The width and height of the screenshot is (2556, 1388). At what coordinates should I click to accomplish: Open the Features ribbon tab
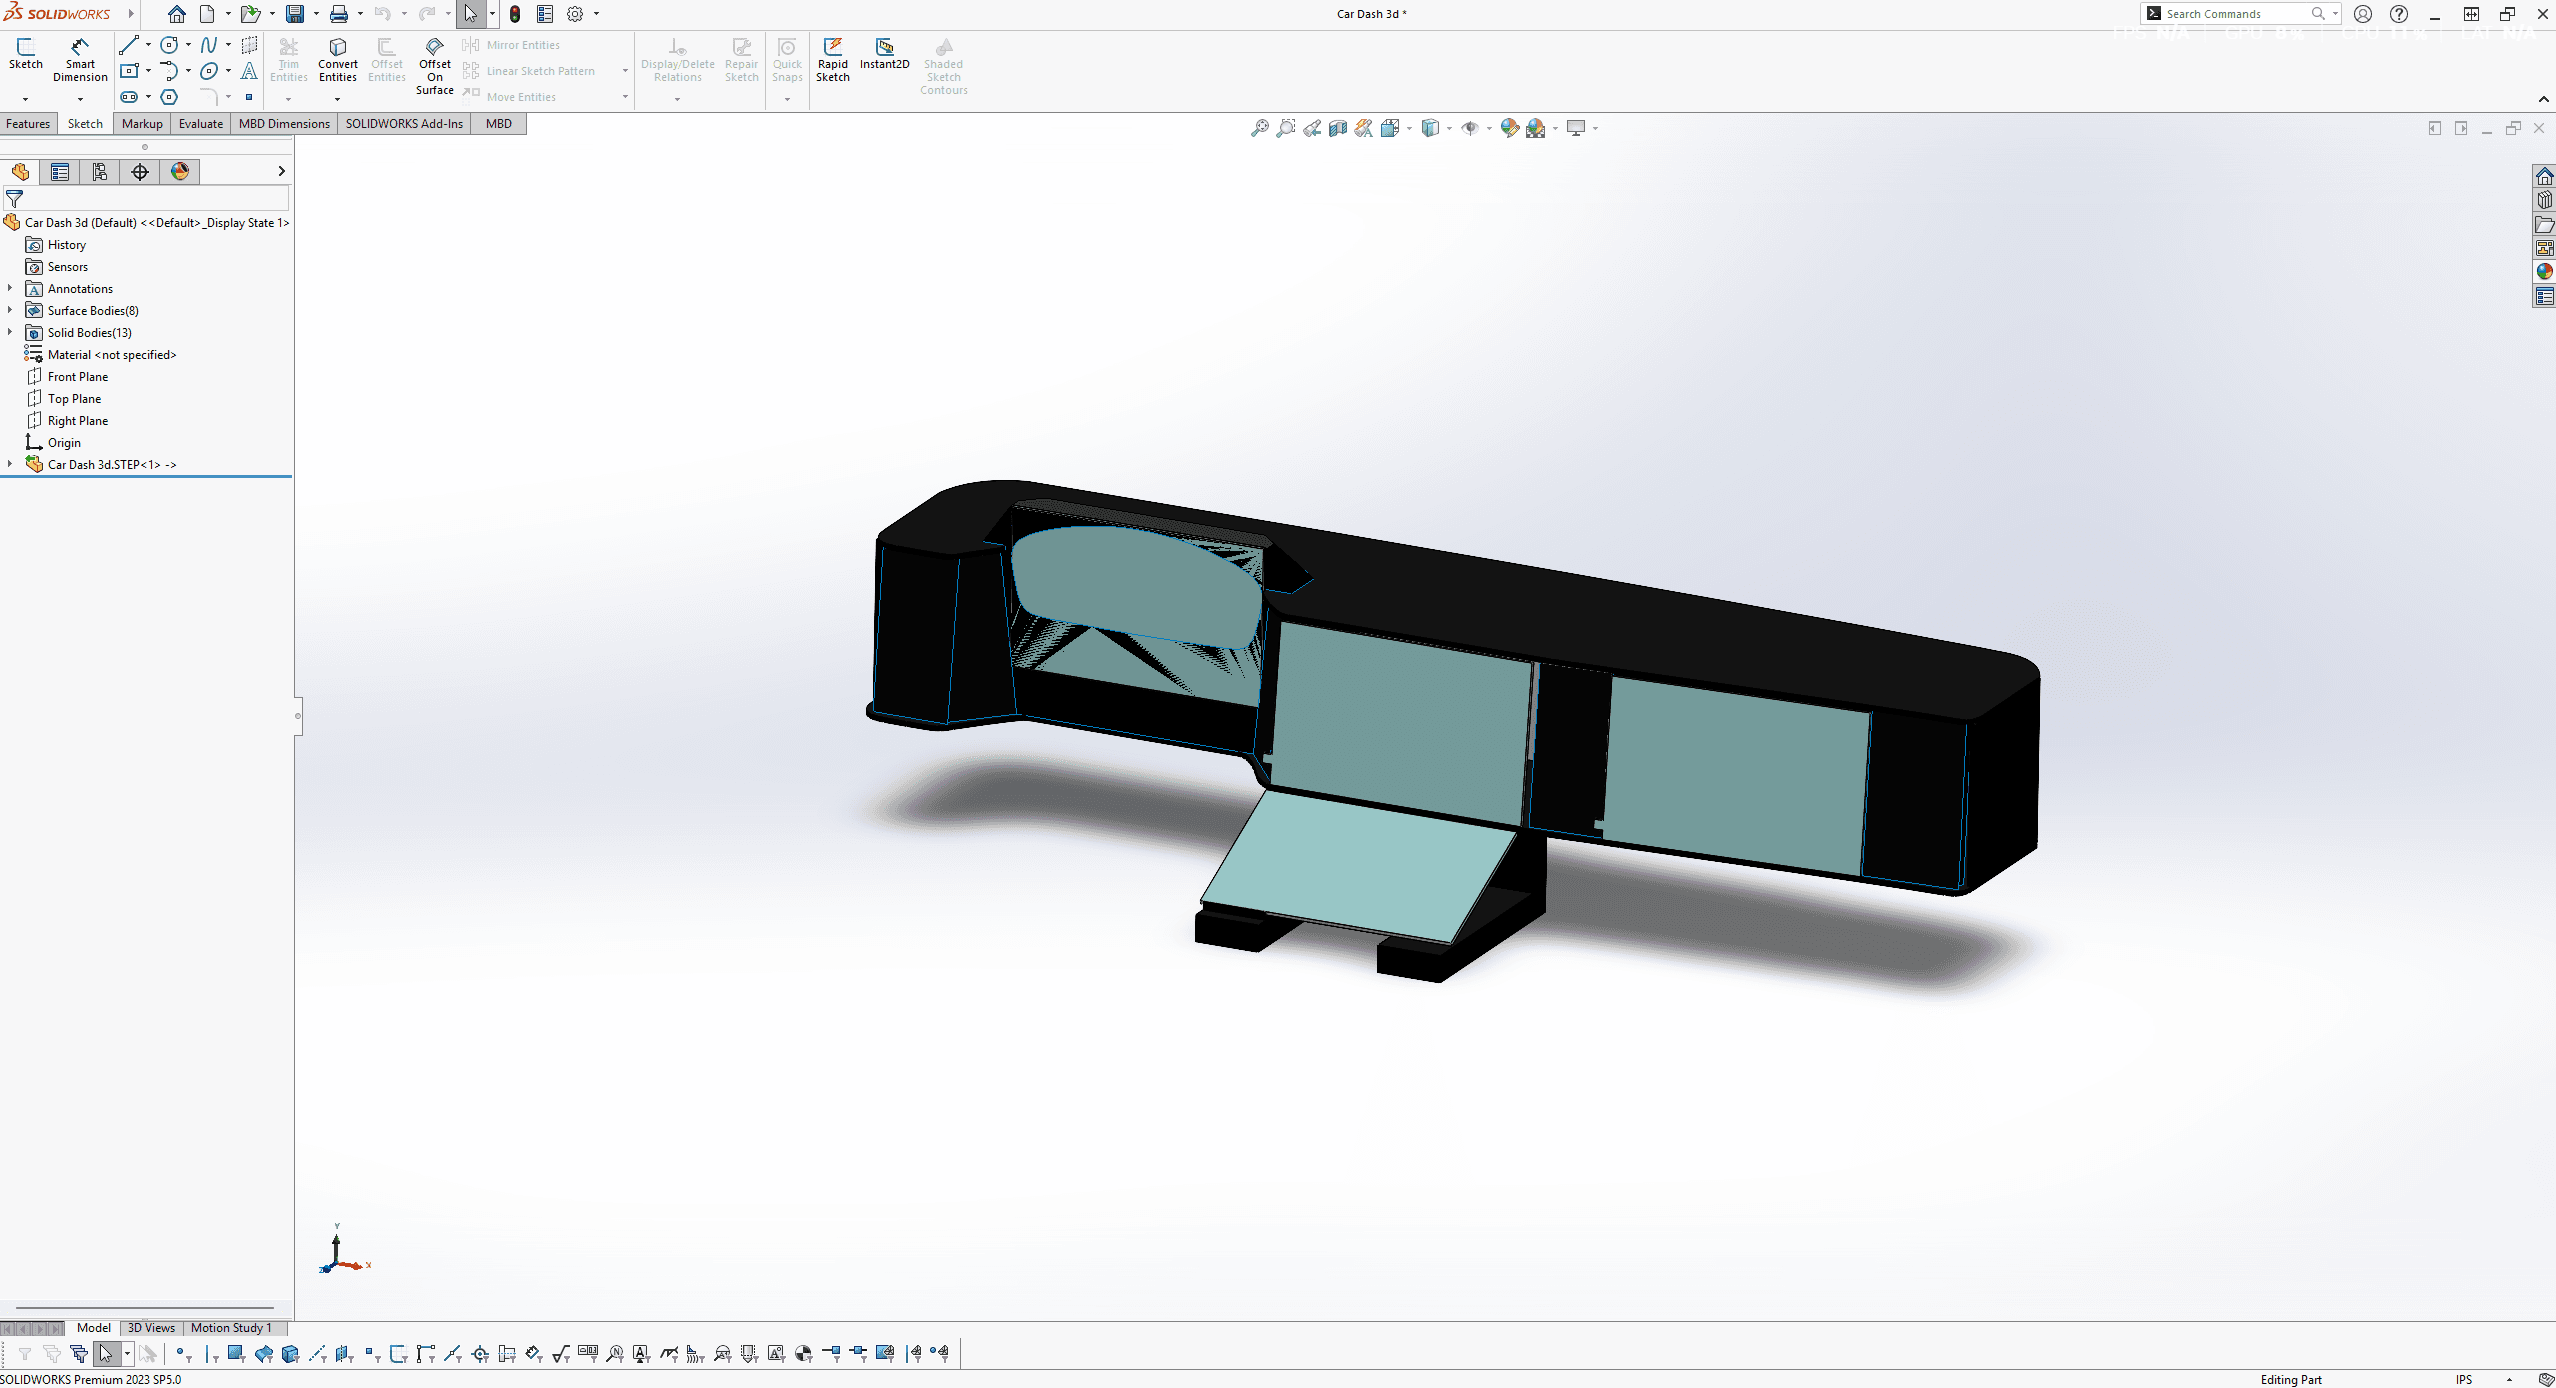coord(28,124)
